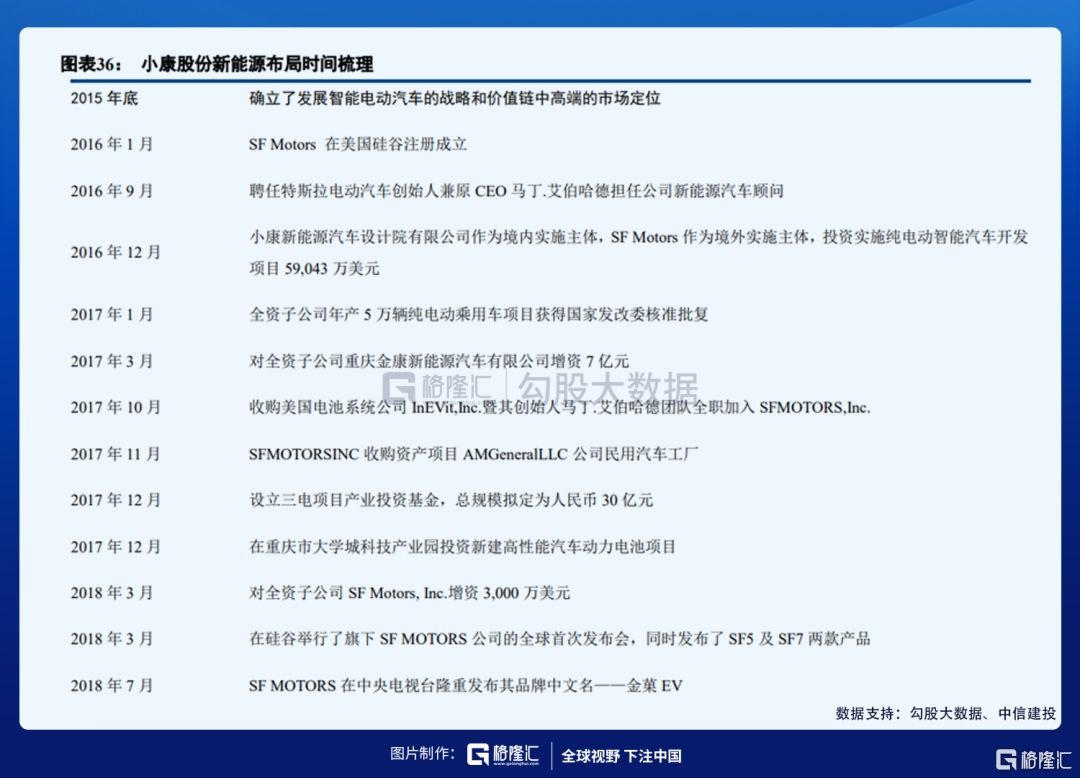
Task: Click the text 小康新能源汽车设计院有限公司 paragraph
Action: [638, 253]
